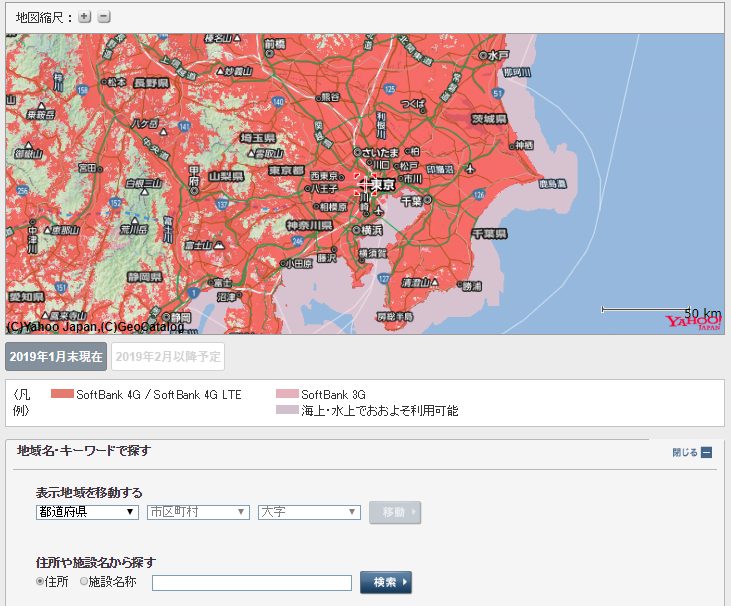Click 沼津 label on map
The image size is (731, 606).
tap(227, 296)
